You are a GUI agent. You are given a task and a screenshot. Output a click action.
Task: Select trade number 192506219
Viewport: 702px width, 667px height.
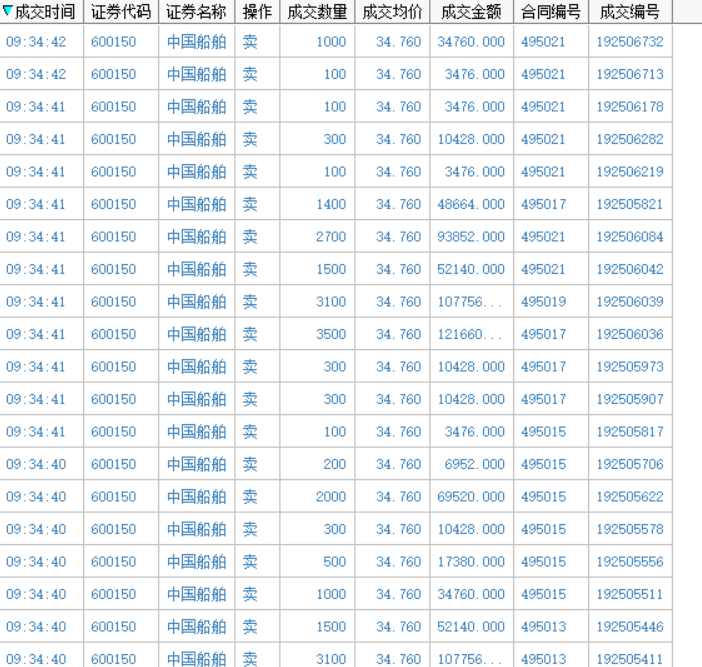630,171
